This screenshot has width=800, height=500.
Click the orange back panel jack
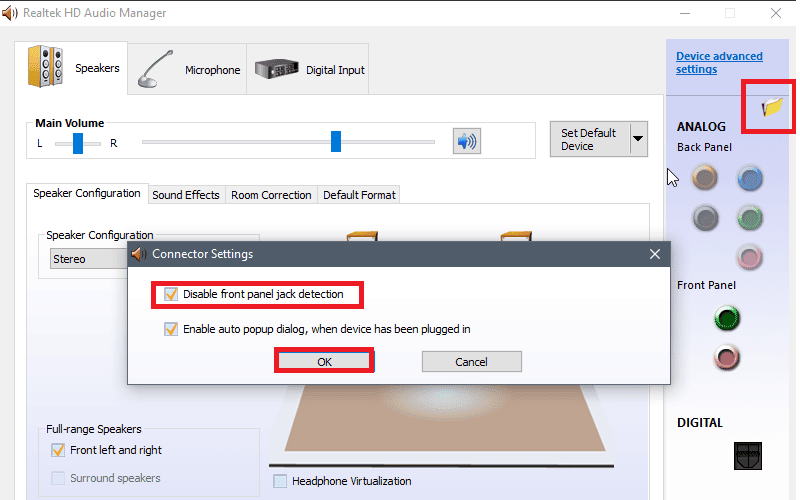point(705,178)
